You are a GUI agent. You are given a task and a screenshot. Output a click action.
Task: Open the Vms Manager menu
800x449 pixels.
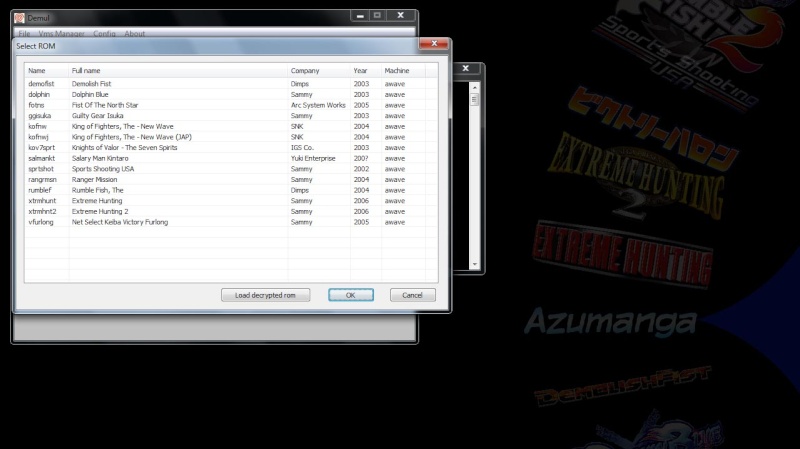click(x=62, y=34)
